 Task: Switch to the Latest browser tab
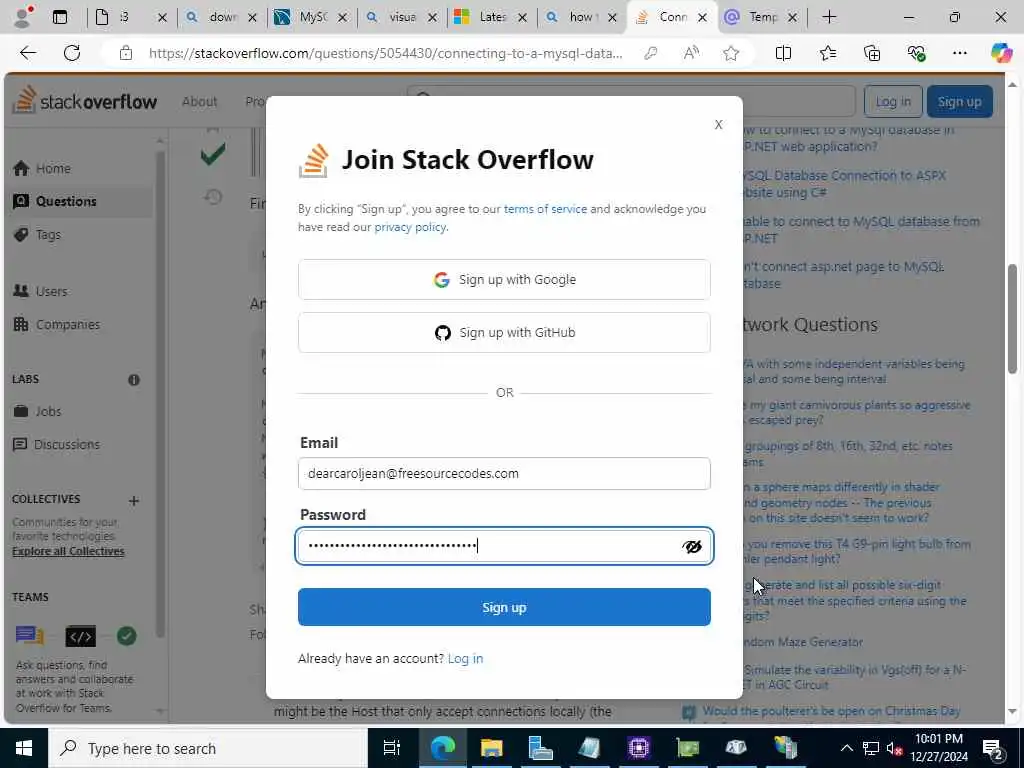492,17
